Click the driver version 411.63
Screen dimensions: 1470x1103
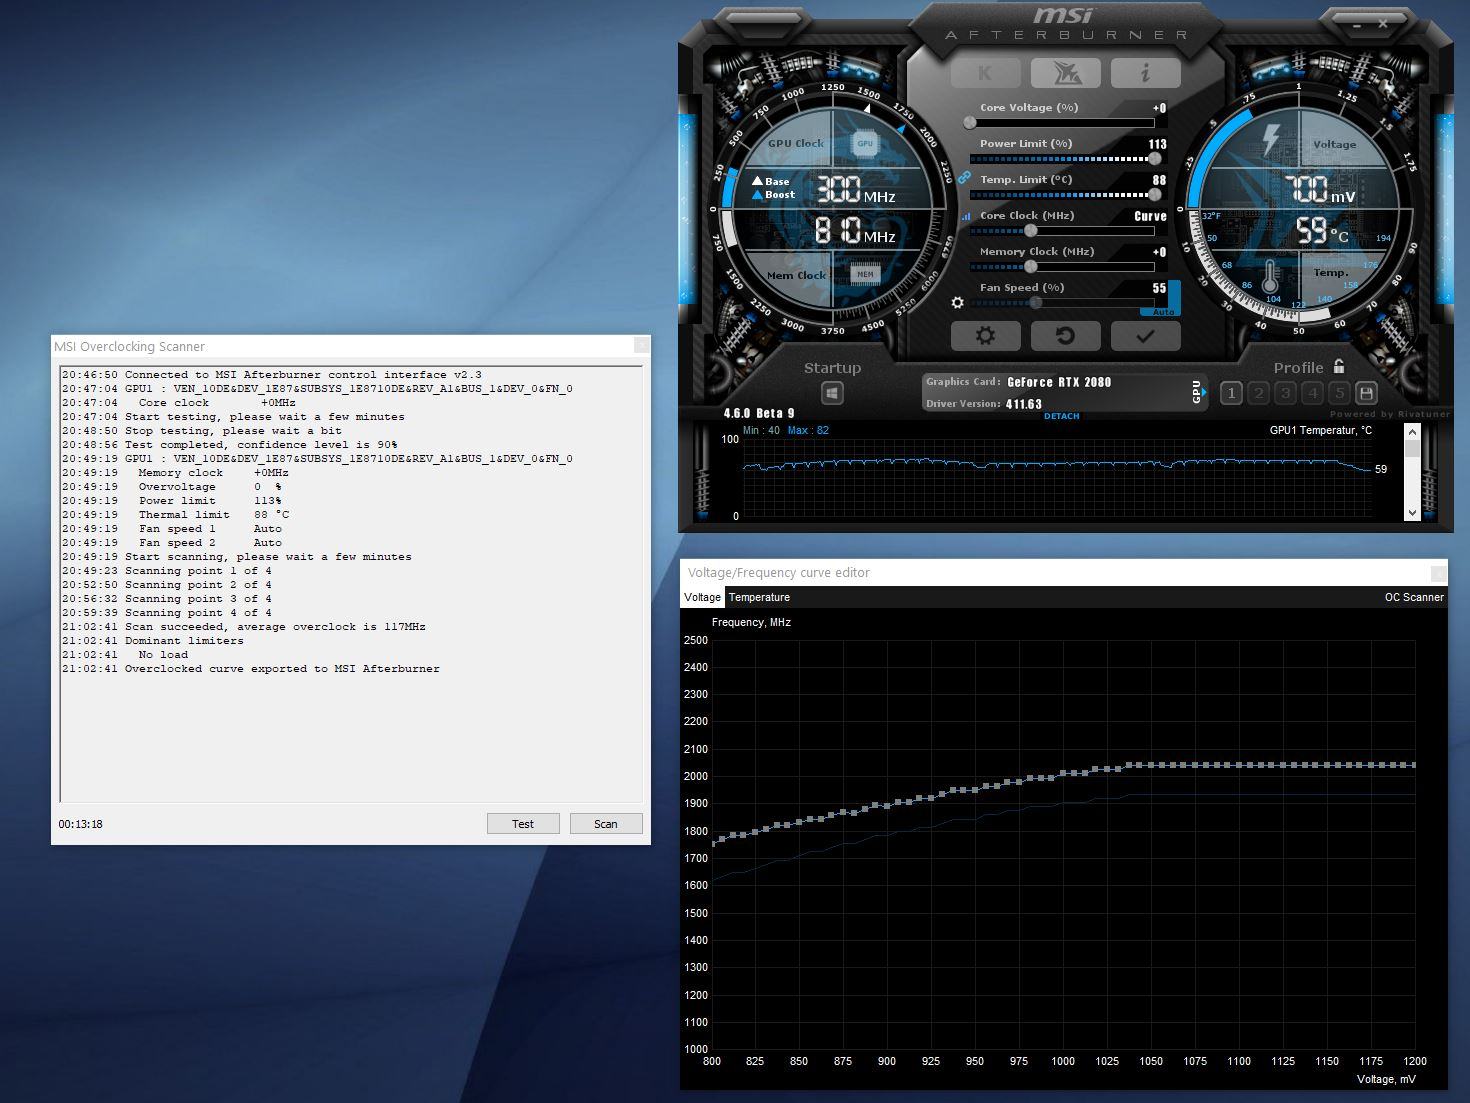pos(1024,404)
